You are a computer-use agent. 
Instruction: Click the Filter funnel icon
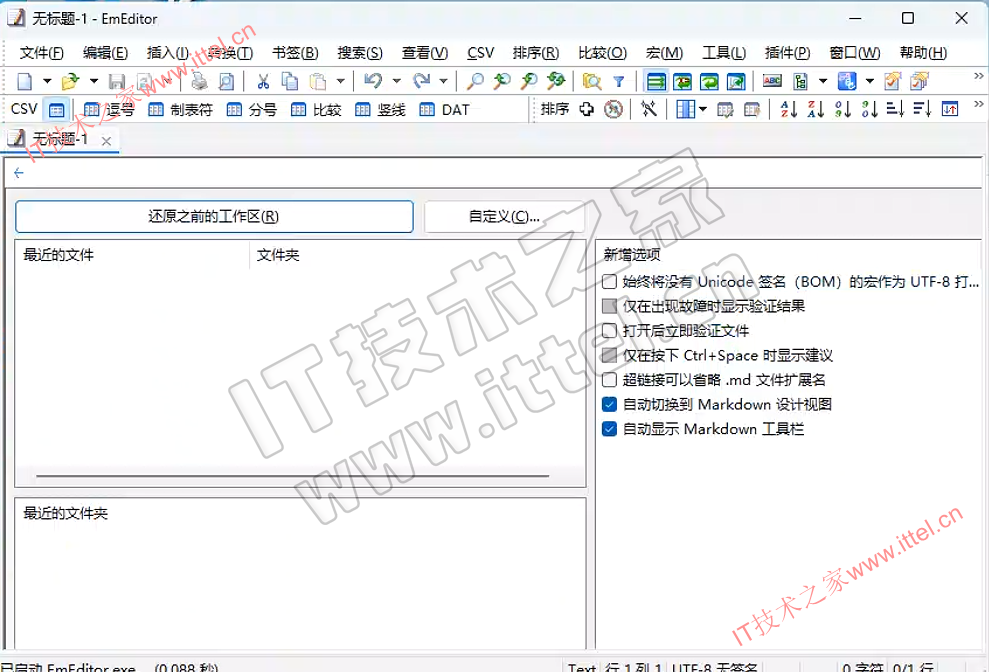tap(619, 82)
